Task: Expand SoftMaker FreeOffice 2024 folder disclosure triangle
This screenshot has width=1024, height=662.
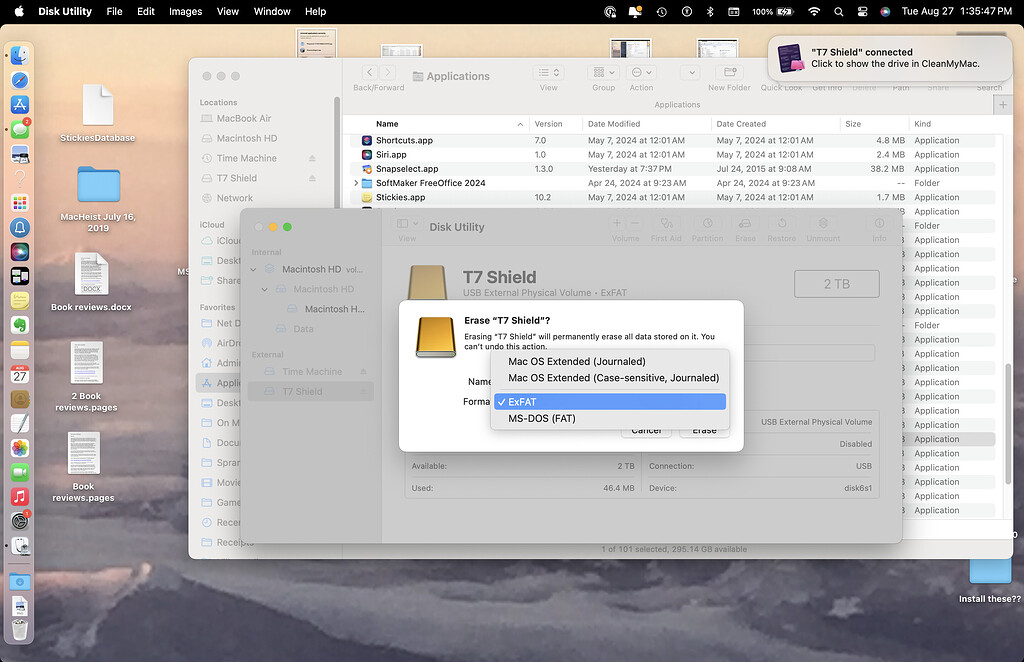Action: [x=356, y=183]
